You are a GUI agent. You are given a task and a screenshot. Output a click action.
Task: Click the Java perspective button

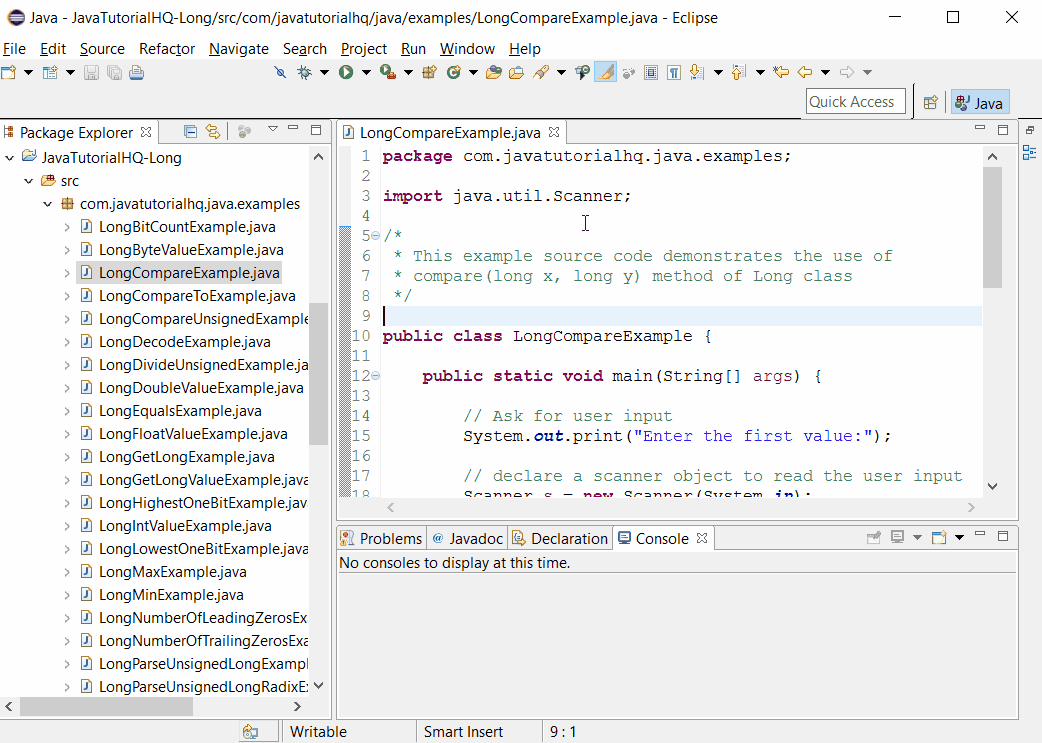(979, 102)
